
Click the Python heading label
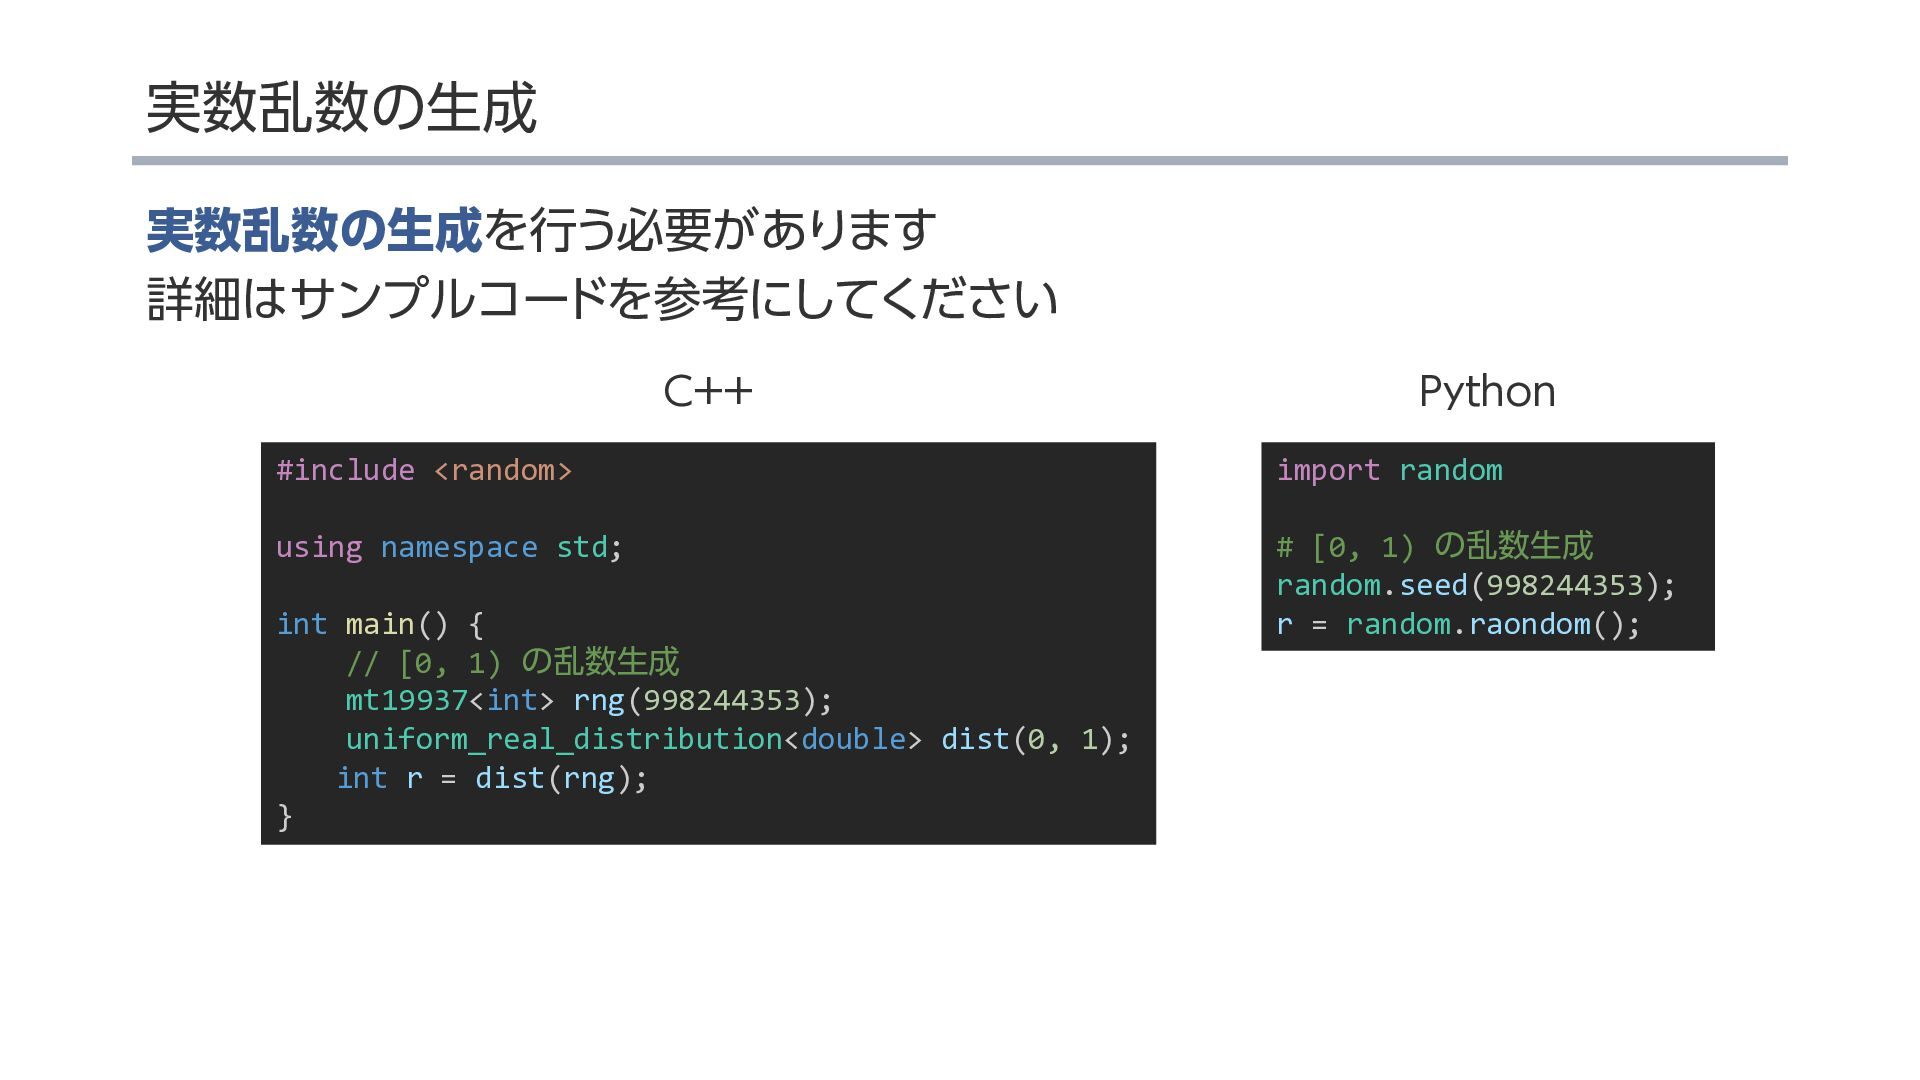[1486, 391]
